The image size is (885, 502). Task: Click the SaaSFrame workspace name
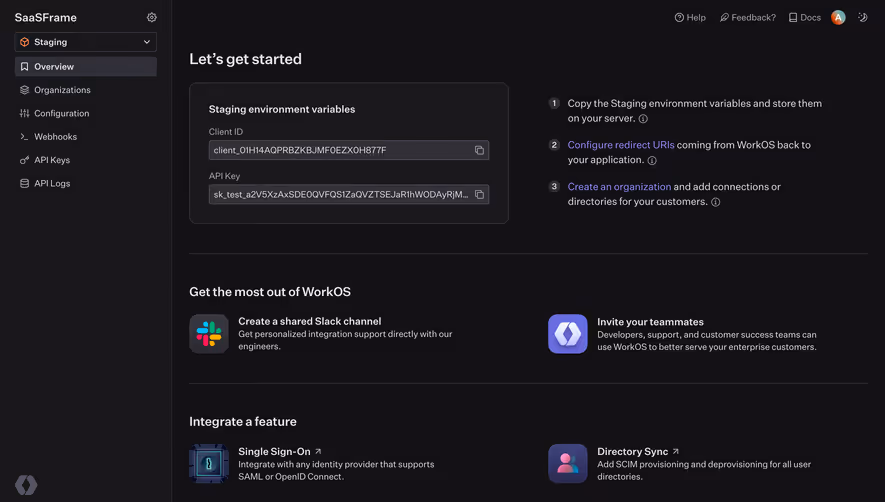pos(46,18)
